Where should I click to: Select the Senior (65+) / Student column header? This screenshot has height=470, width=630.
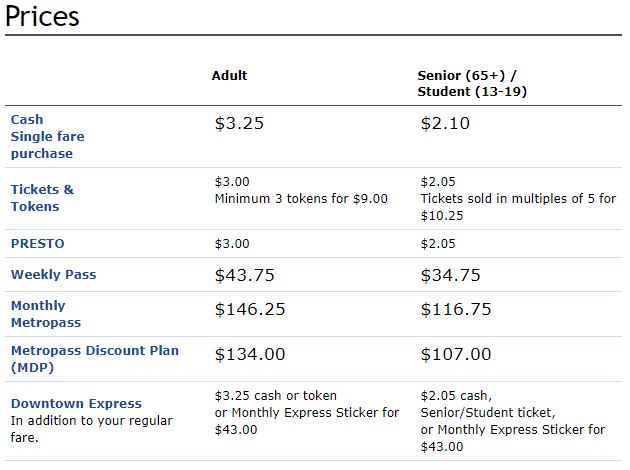point(471,83)
